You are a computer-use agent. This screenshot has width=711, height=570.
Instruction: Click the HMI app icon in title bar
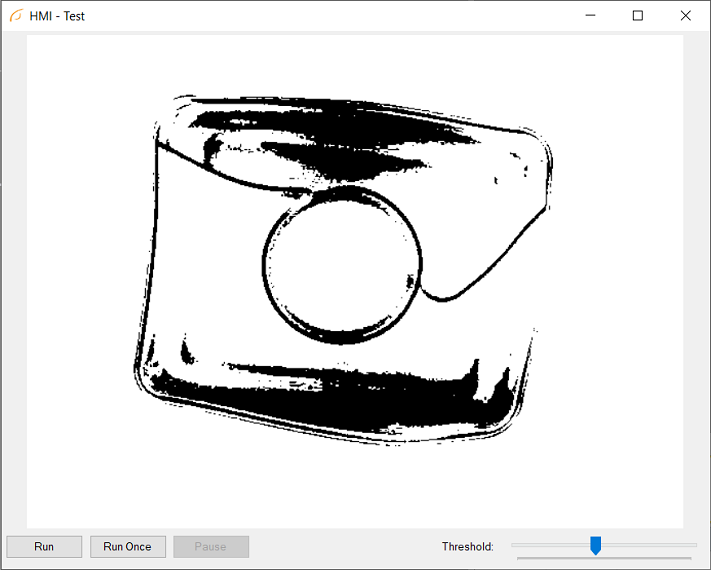16,16
